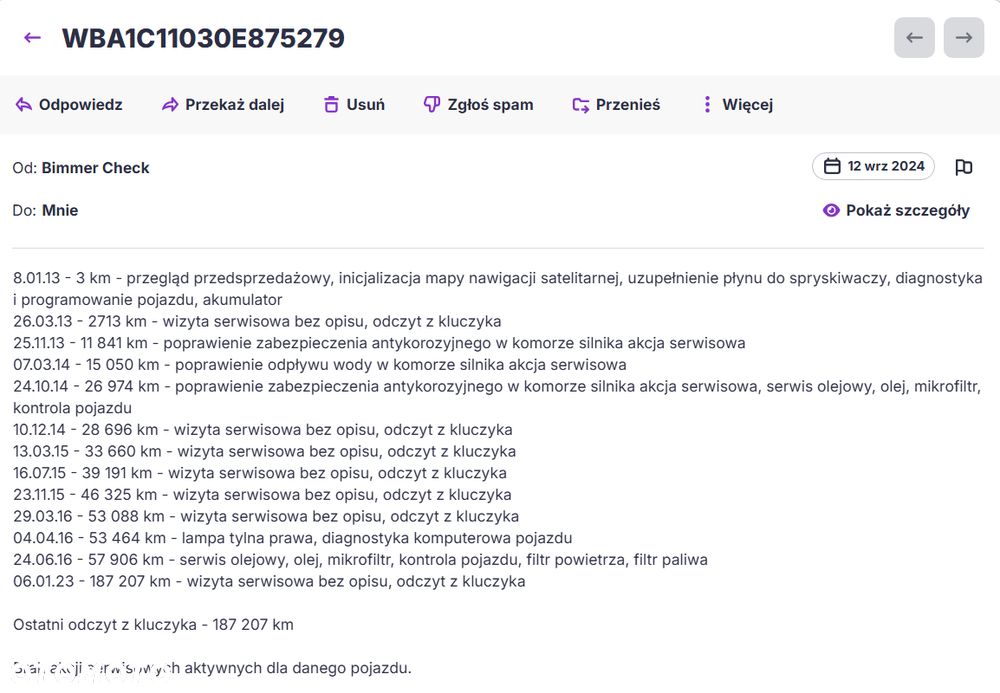Click the calendar icon in date chip
Screen dimensions: 1000x693
coord(832,166)
